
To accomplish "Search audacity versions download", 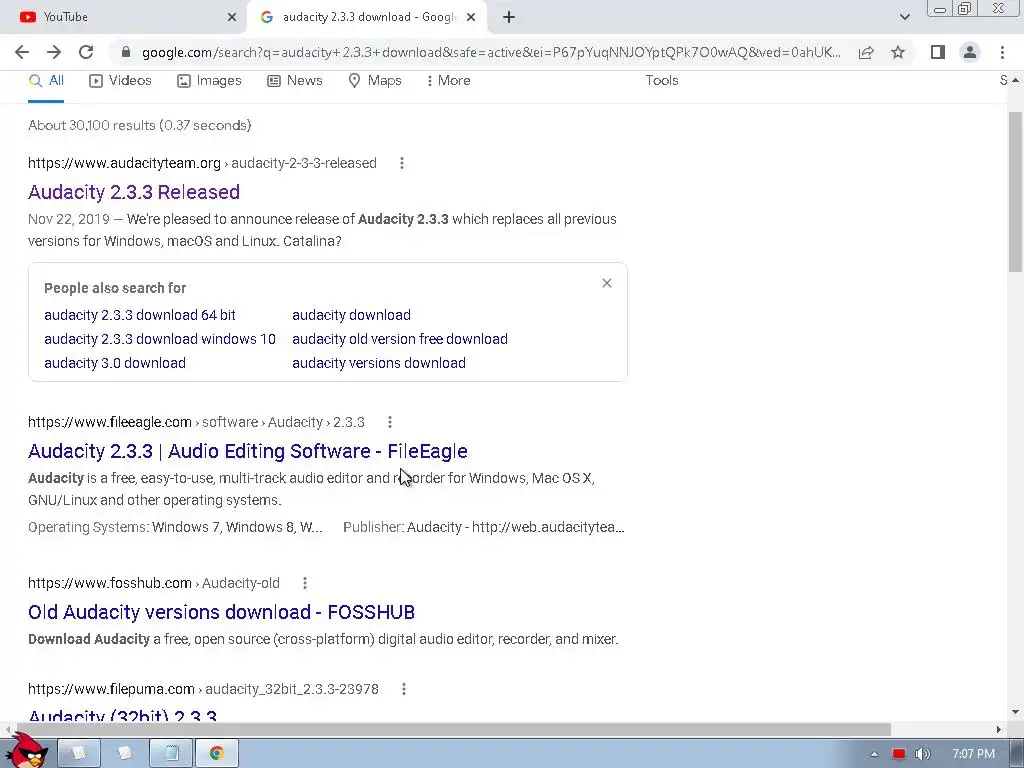I will click(x=379, y=363).
